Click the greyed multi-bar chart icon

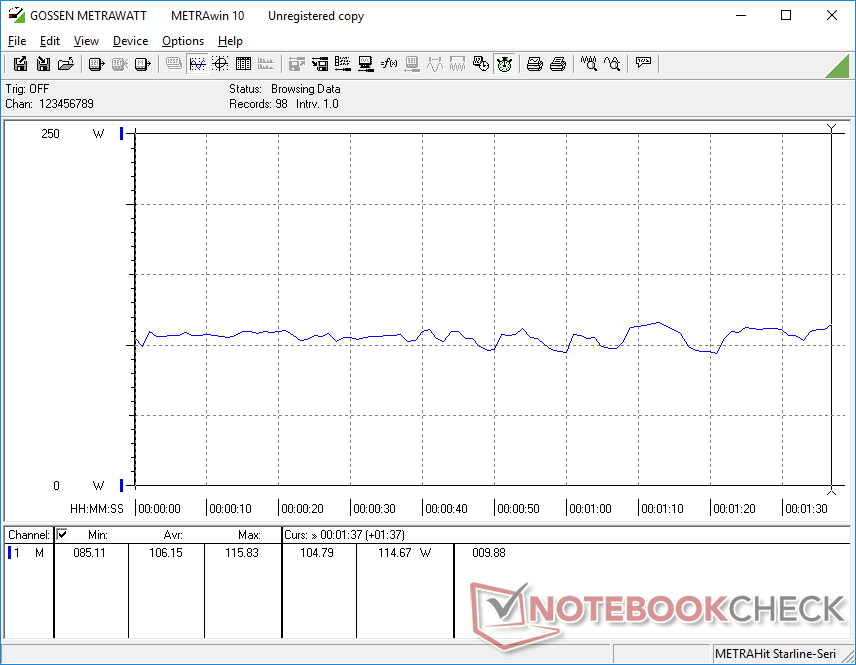tap(266, 64)
